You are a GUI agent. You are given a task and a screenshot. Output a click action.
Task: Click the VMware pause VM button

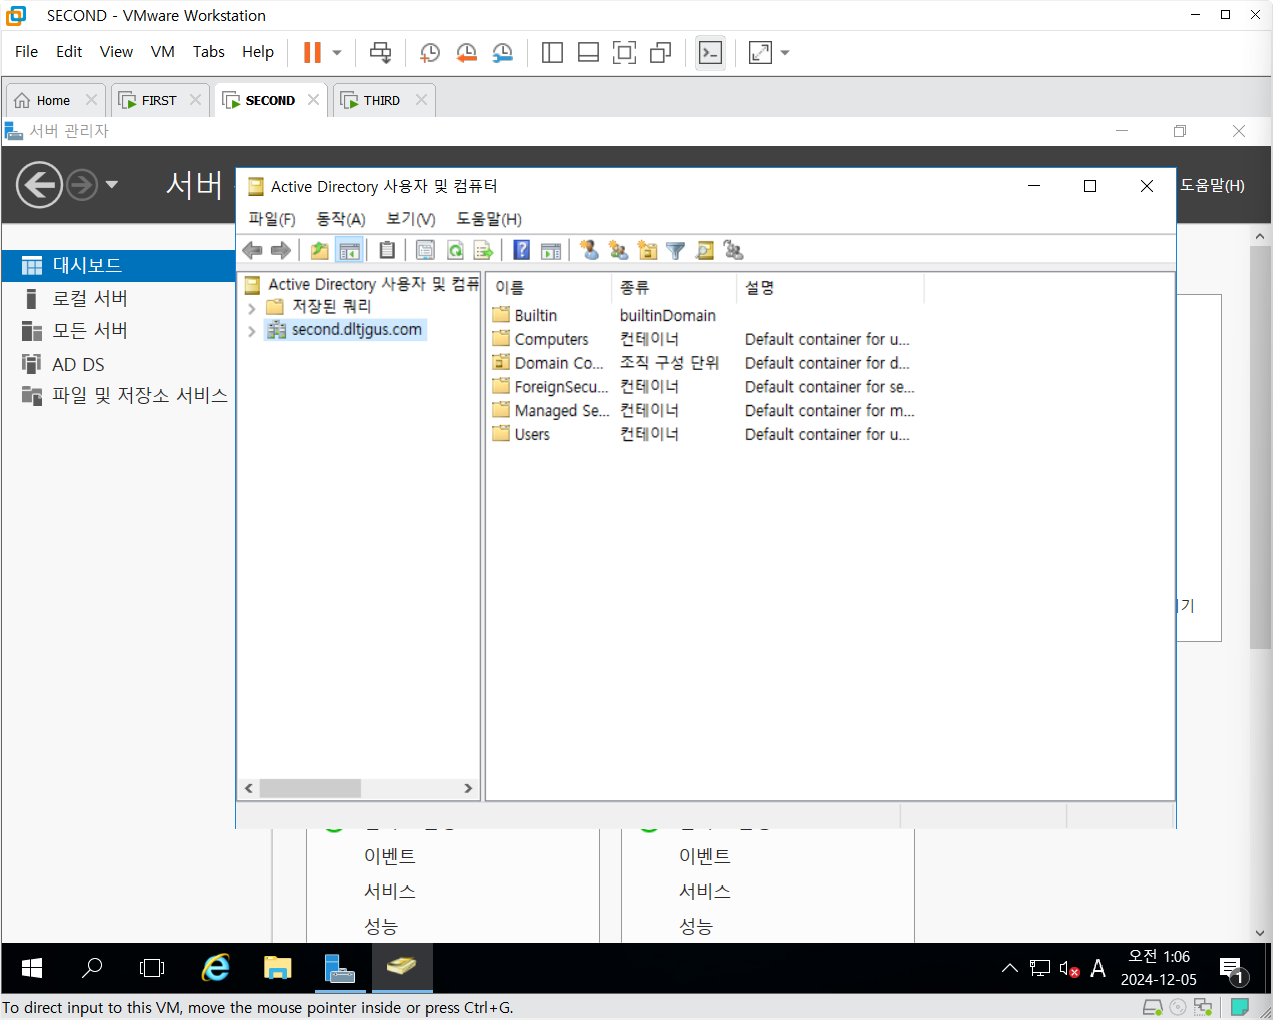click(312, 52)
